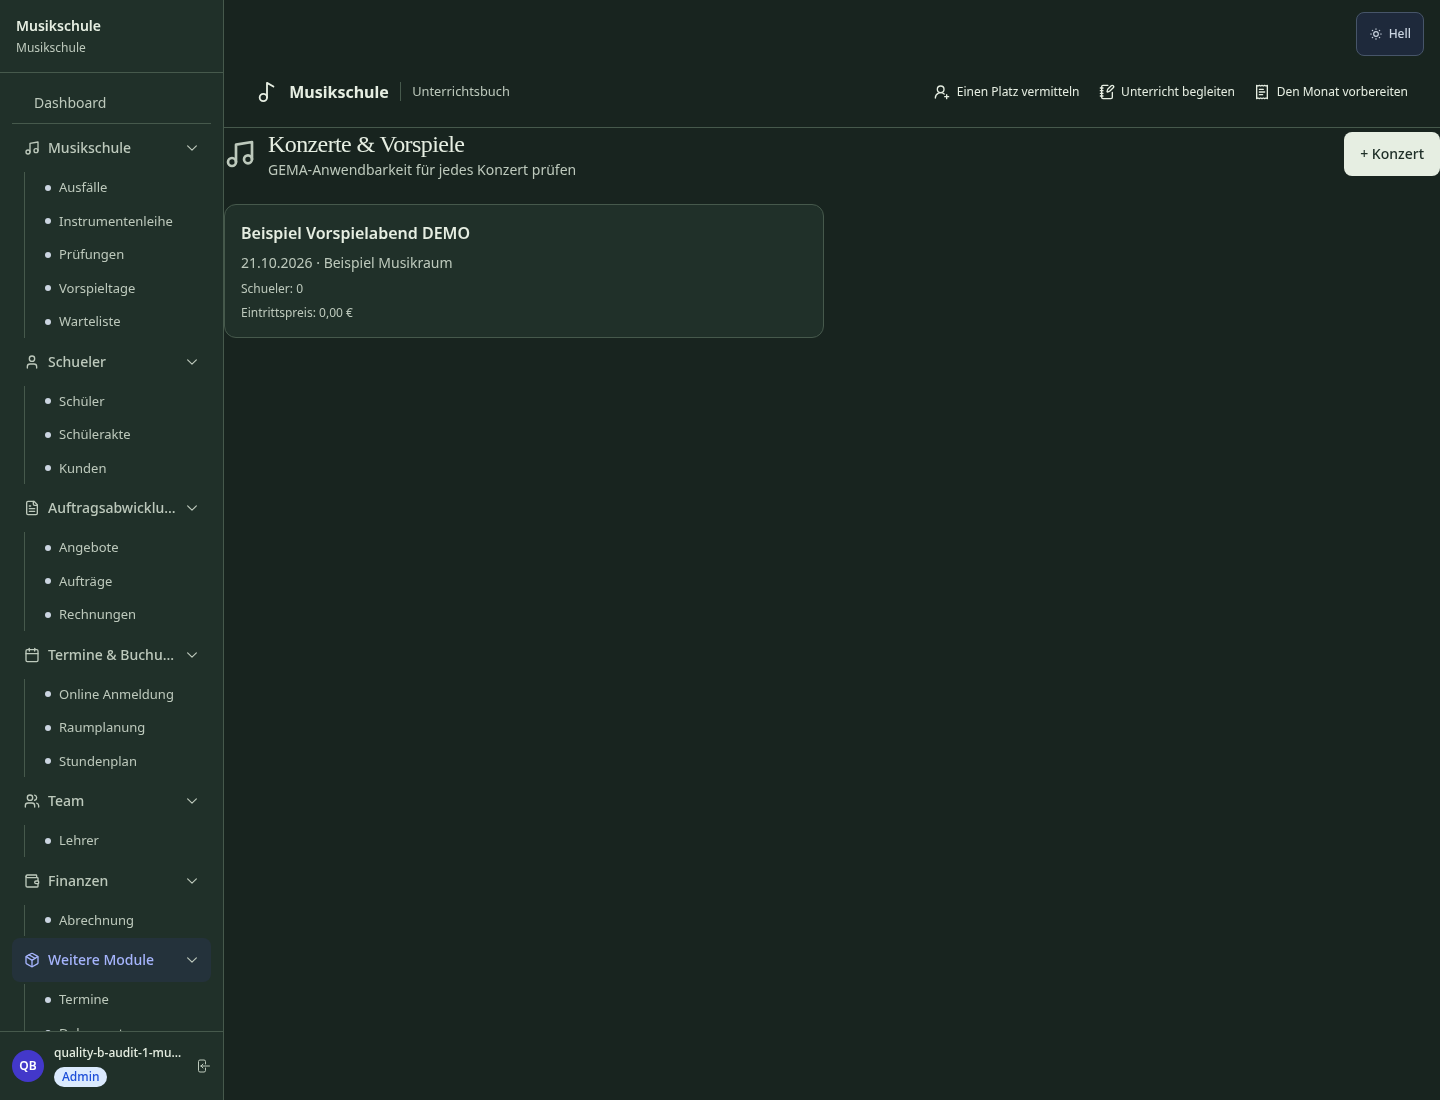Switch theme with the Hell toggle button
The height and width of the screenshot is (1100, 1440).
click(1390, 34)
